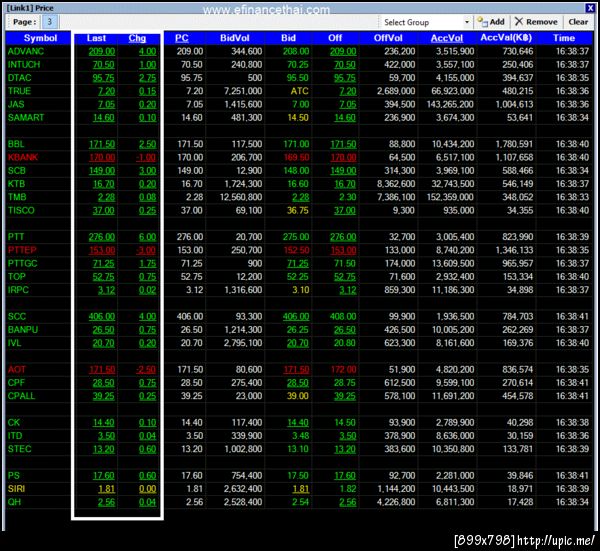Sort by the Chg column header
This screenshot has height=551, width=600.
[x=137, y=38]
